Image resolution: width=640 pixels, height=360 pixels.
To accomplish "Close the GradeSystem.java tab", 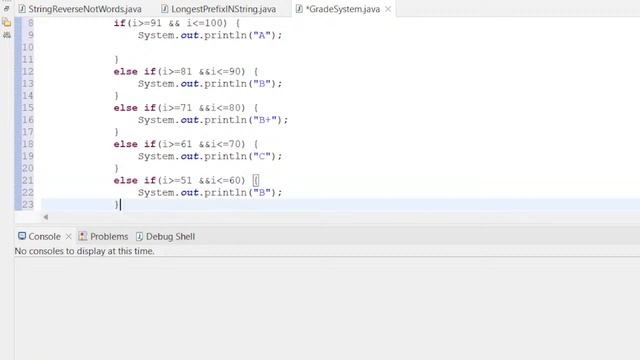I will tap(388, 9).
